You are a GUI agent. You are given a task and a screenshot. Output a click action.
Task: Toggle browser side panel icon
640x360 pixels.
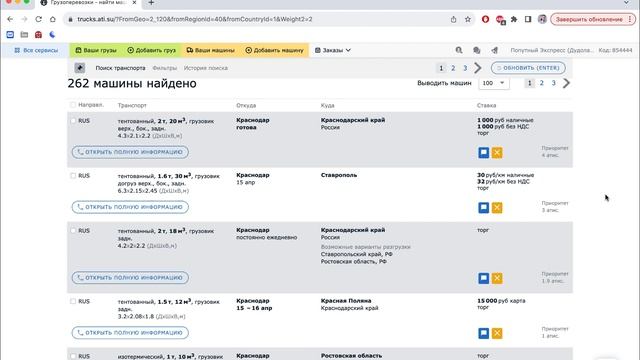click(x=528, y=19)
